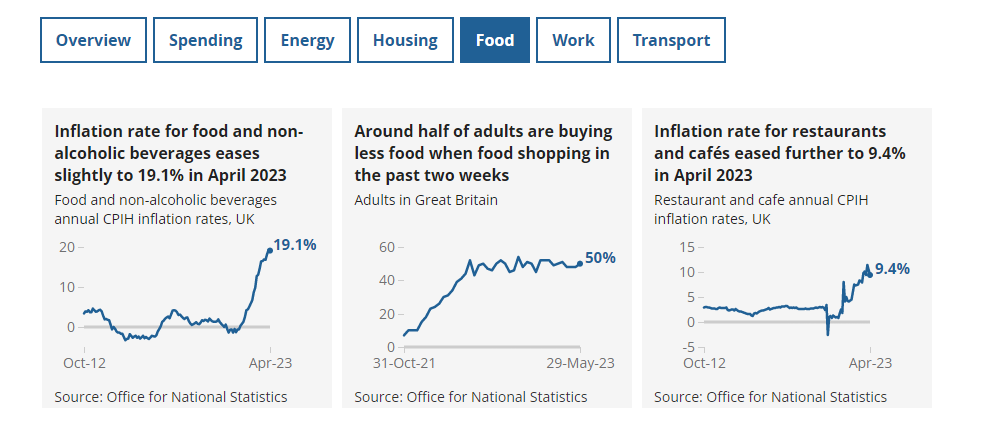982x441 pixels.
Task: Click the source text under the restaurants card
Action: click(x=770, y=397)
